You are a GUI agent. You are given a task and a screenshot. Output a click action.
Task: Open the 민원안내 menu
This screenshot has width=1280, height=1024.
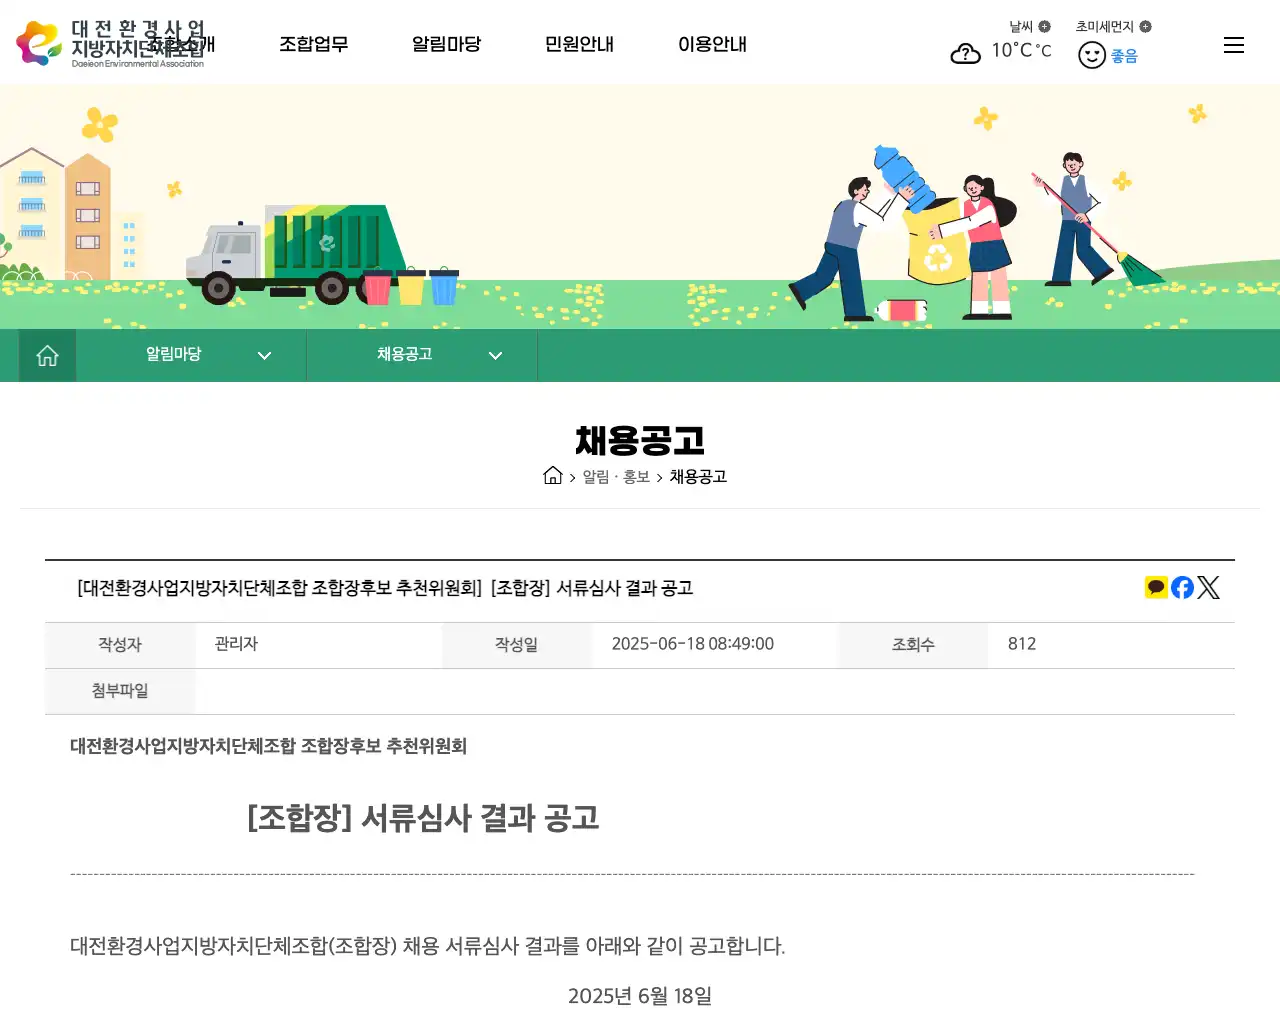pyautogui.click(x=578, y=44)
